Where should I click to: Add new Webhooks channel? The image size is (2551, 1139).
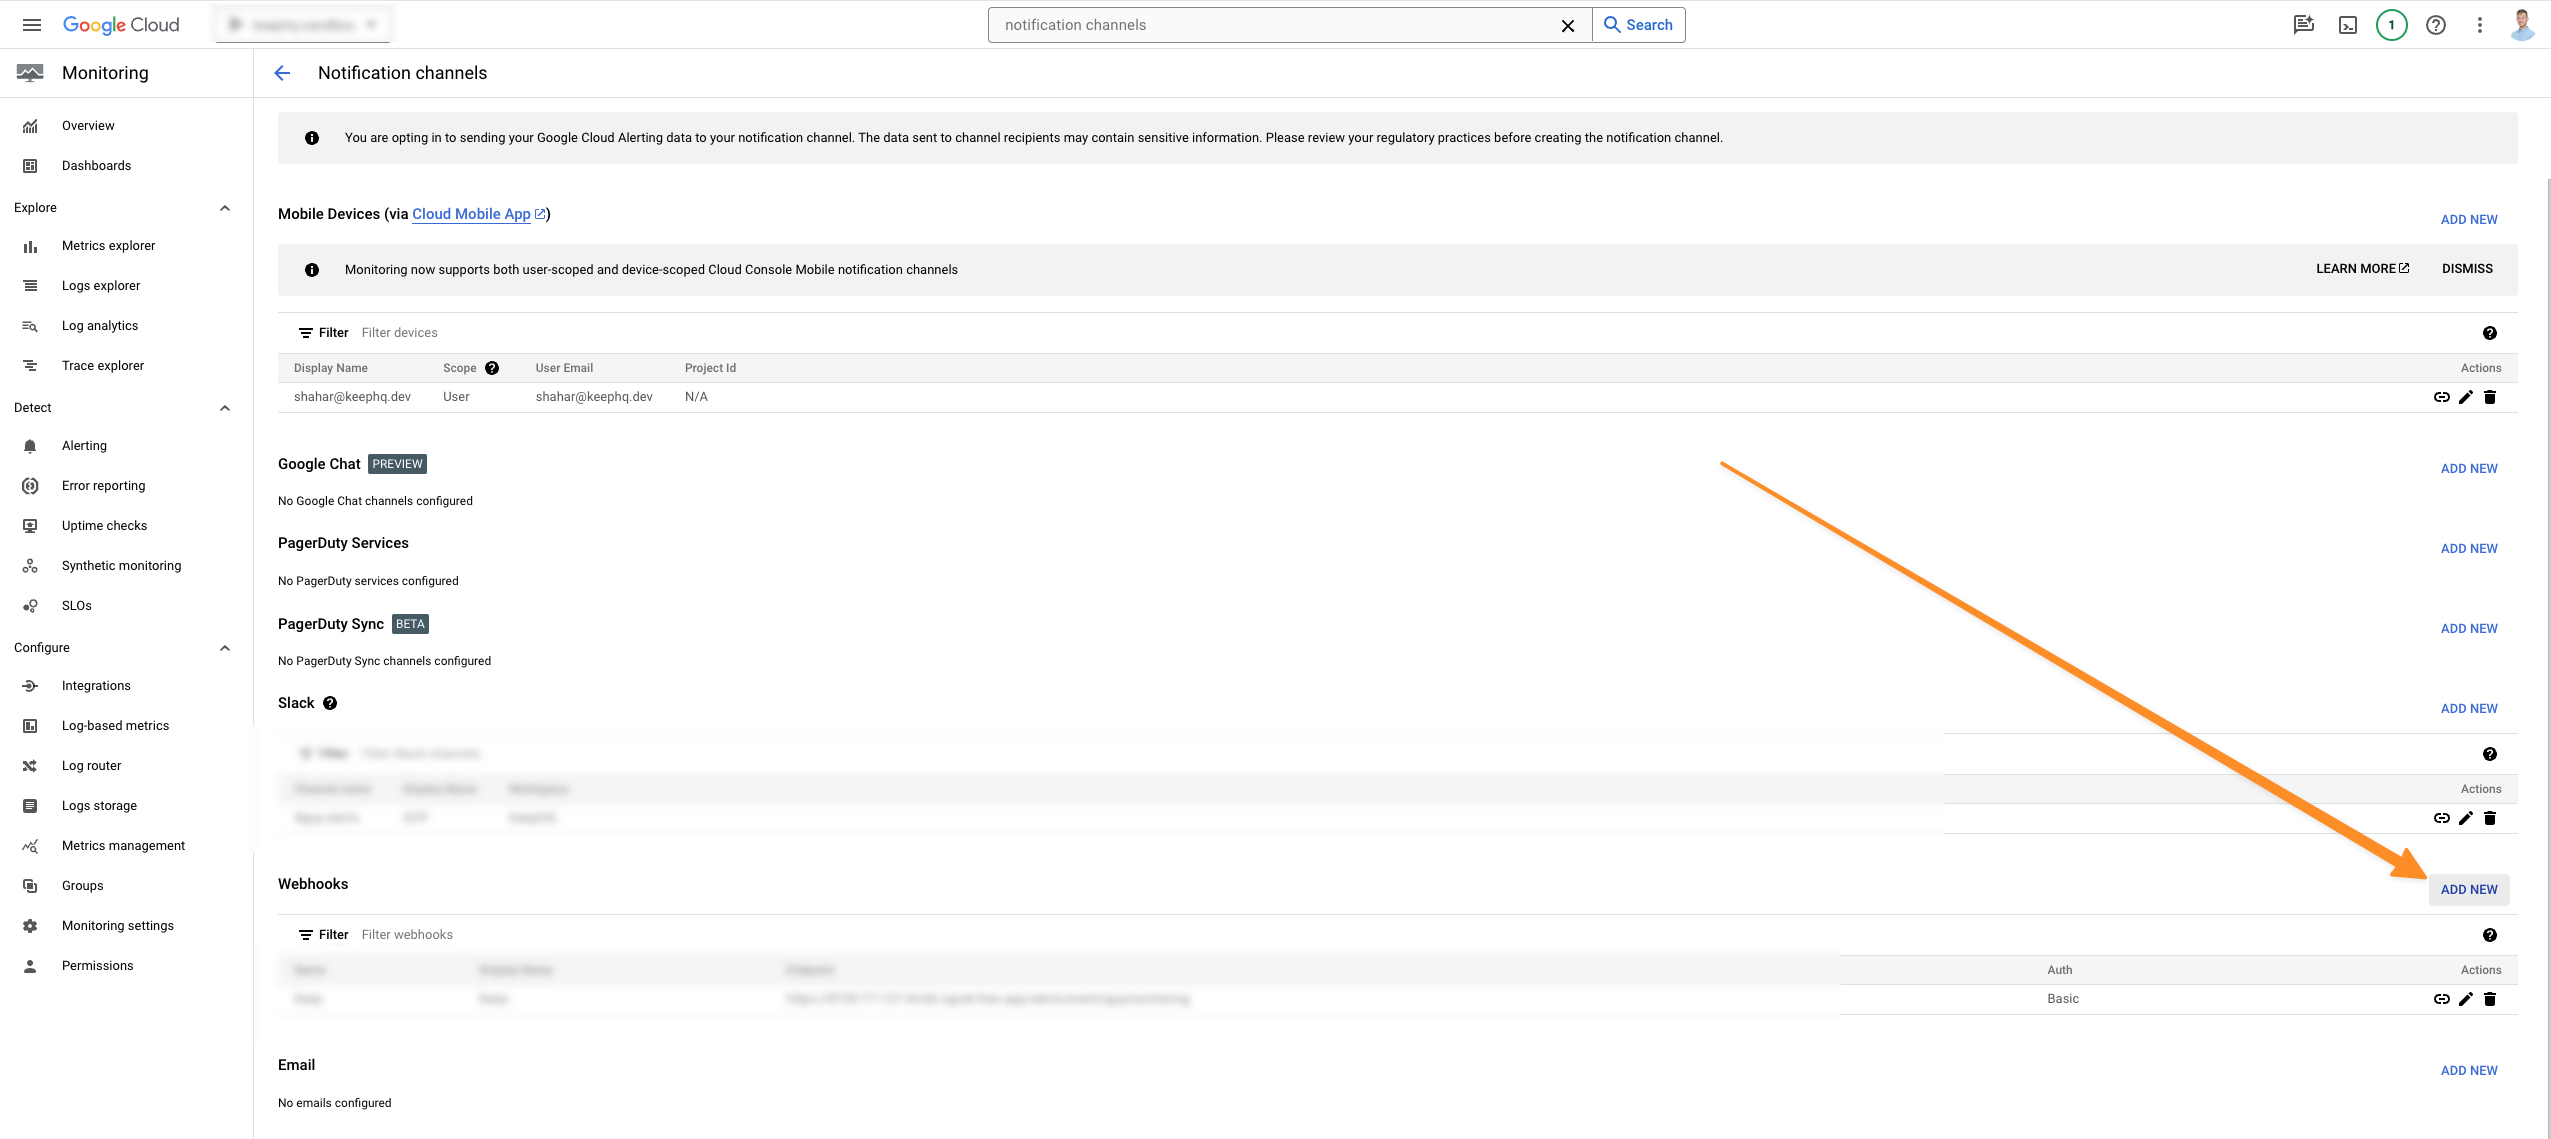click(2469, 890)
